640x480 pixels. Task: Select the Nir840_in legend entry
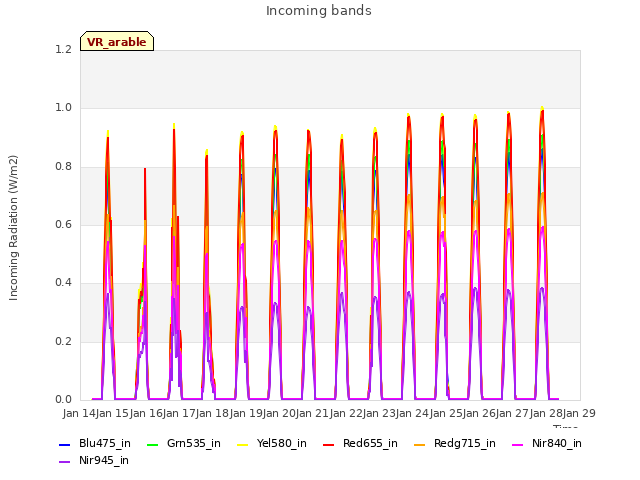click(547, 443)
